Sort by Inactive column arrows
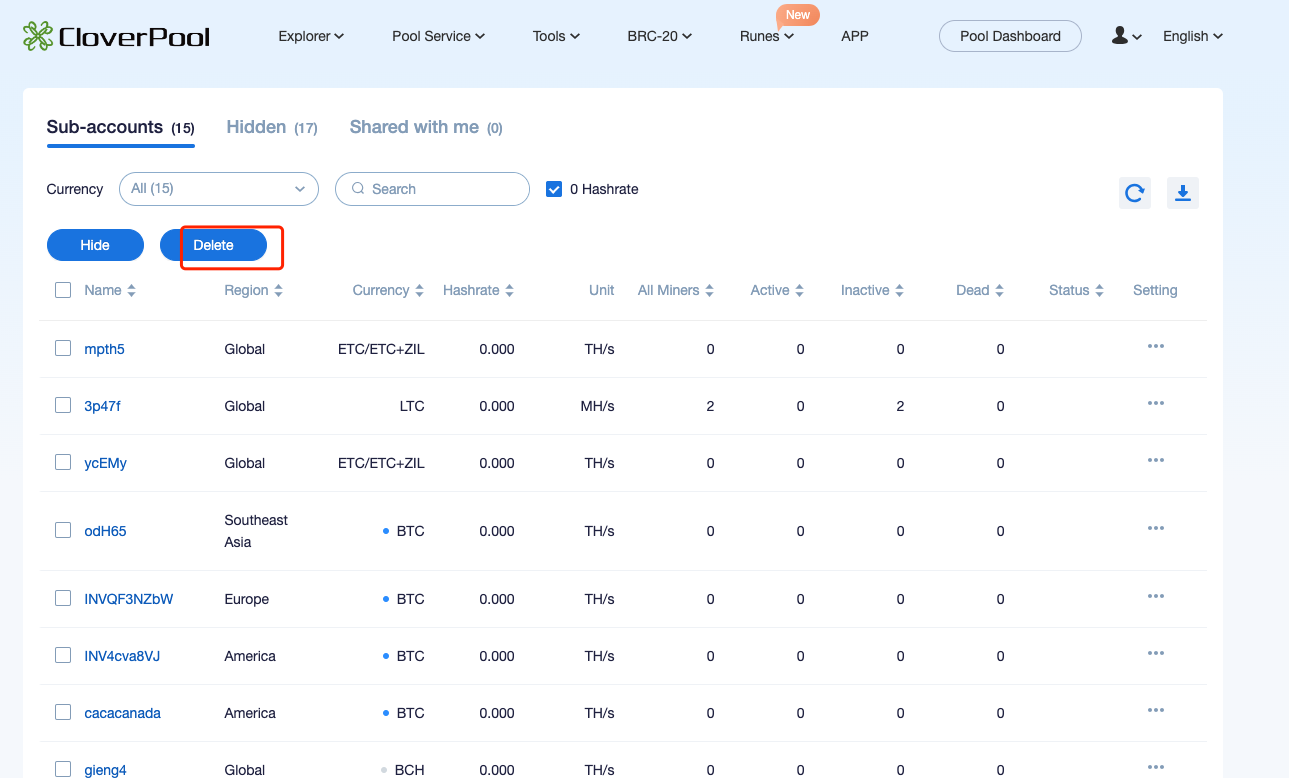Screen dimensions: 1289x778 tap(899, 290)
